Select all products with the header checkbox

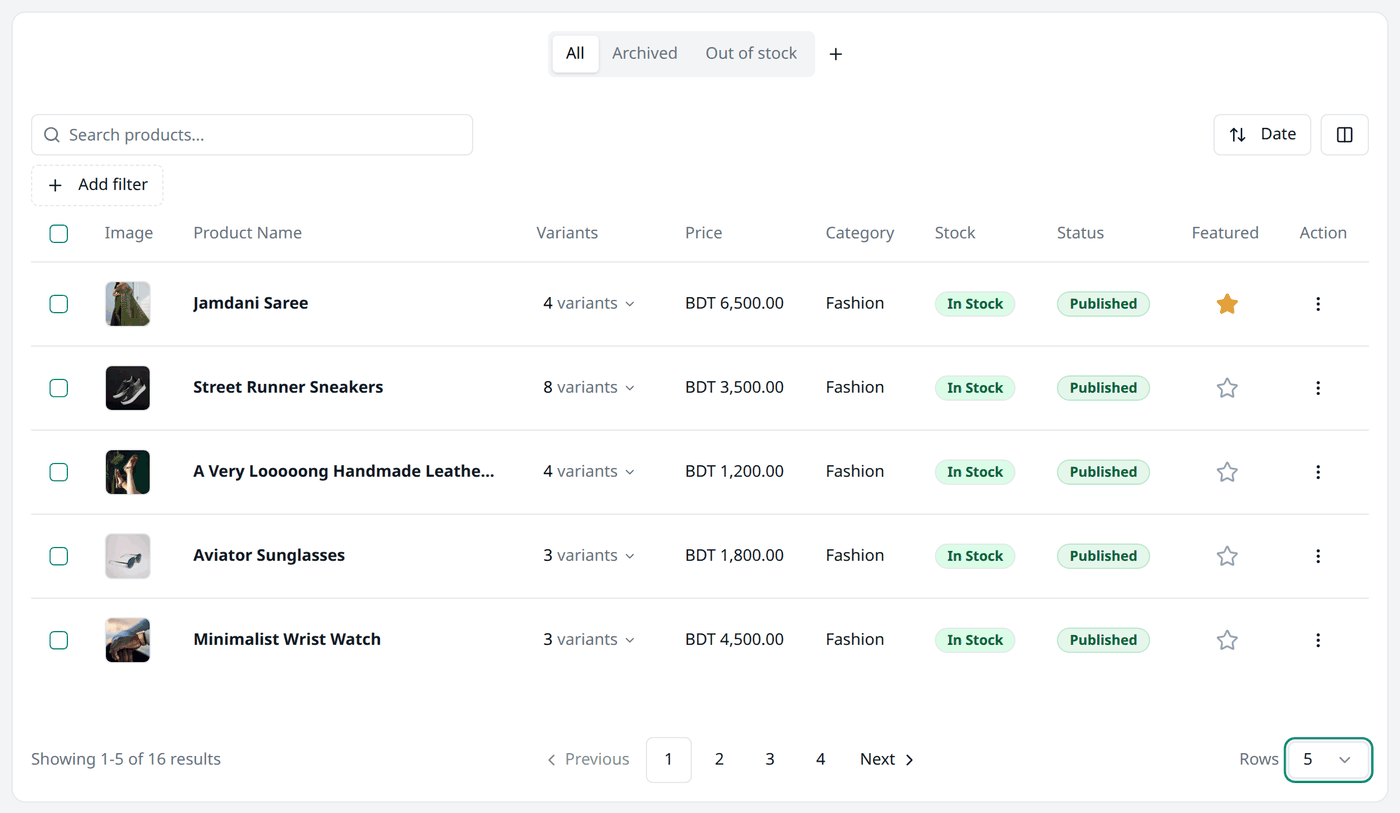pos(59,234)
